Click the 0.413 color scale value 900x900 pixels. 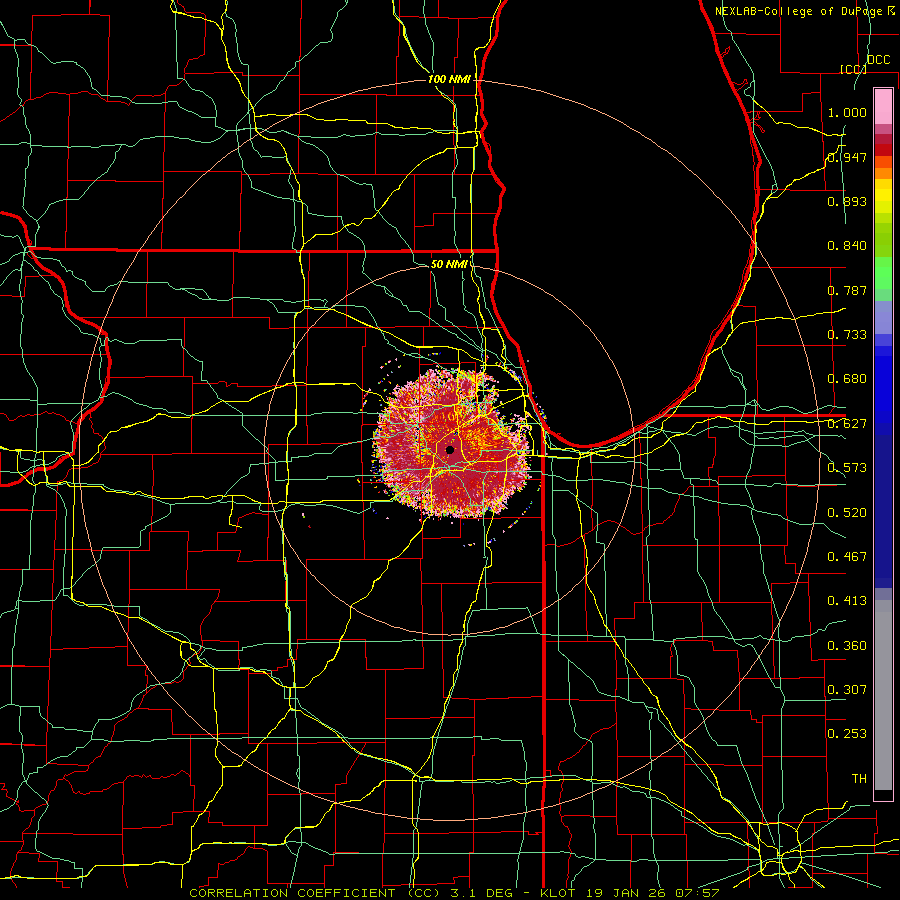click(847, 601)
